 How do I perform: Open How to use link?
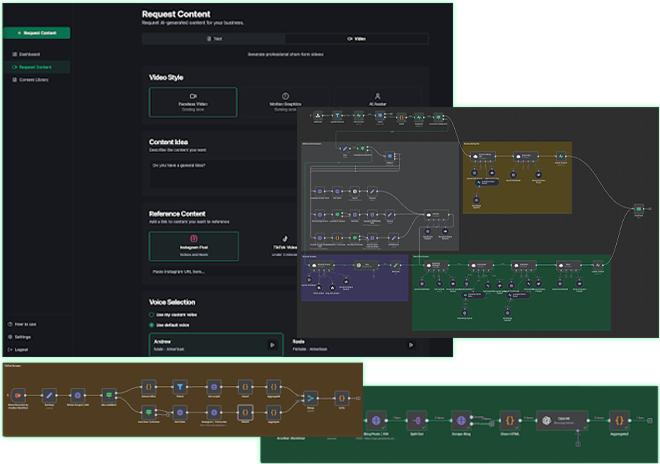click(22, 324)
